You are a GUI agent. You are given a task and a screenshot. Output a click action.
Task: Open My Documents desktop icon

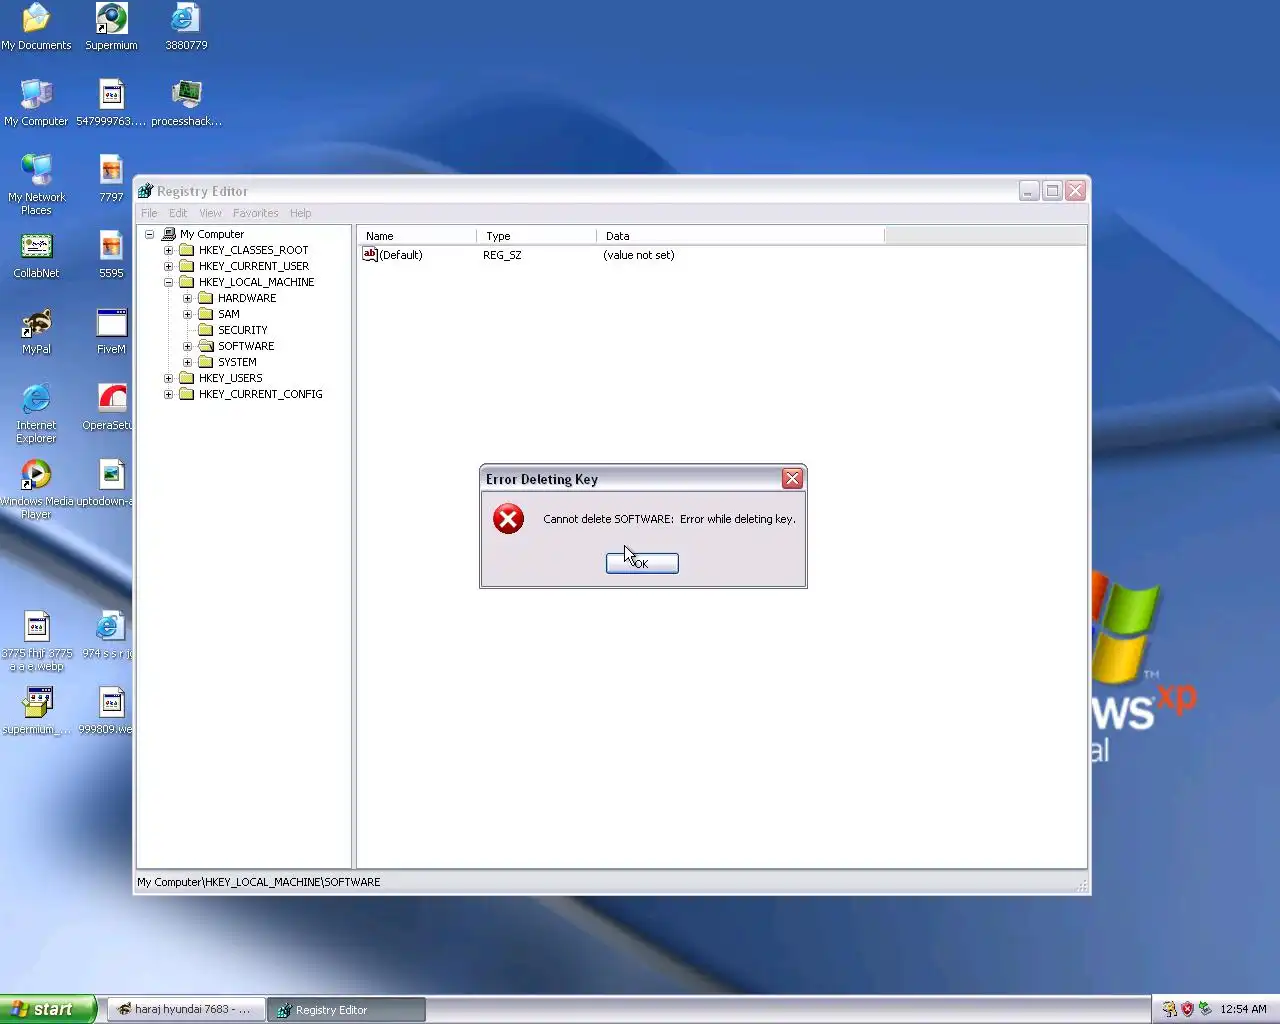[36, 27]
